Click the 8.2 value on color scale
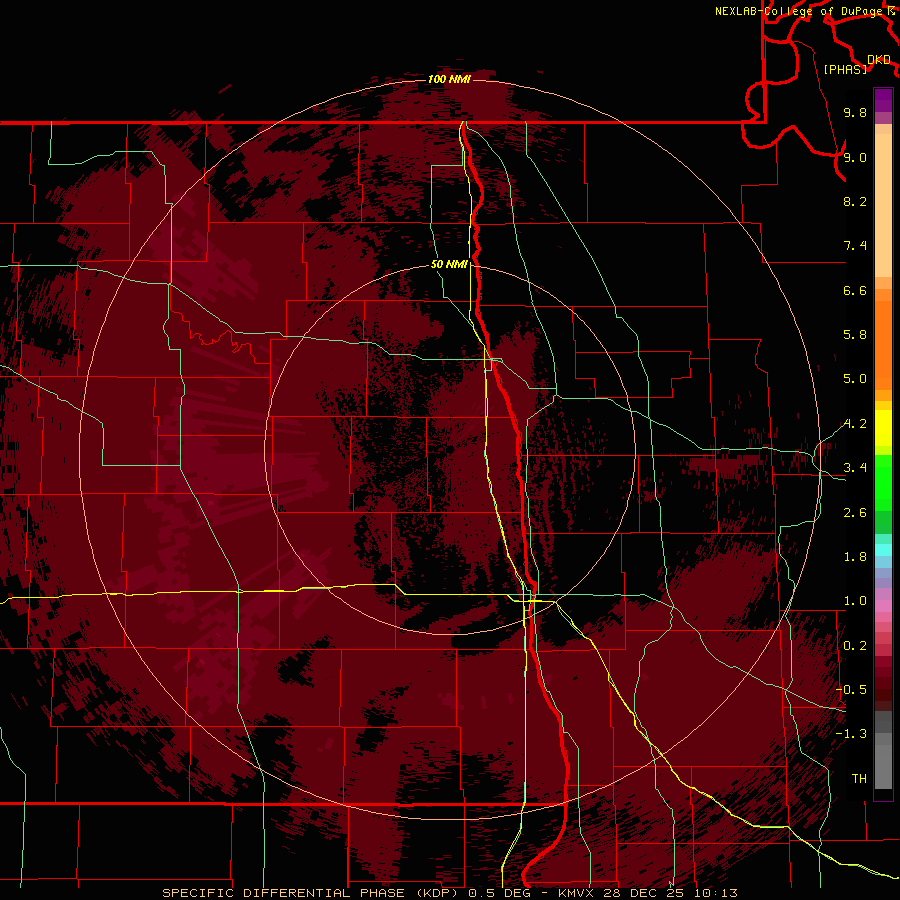 pos(855,201)
